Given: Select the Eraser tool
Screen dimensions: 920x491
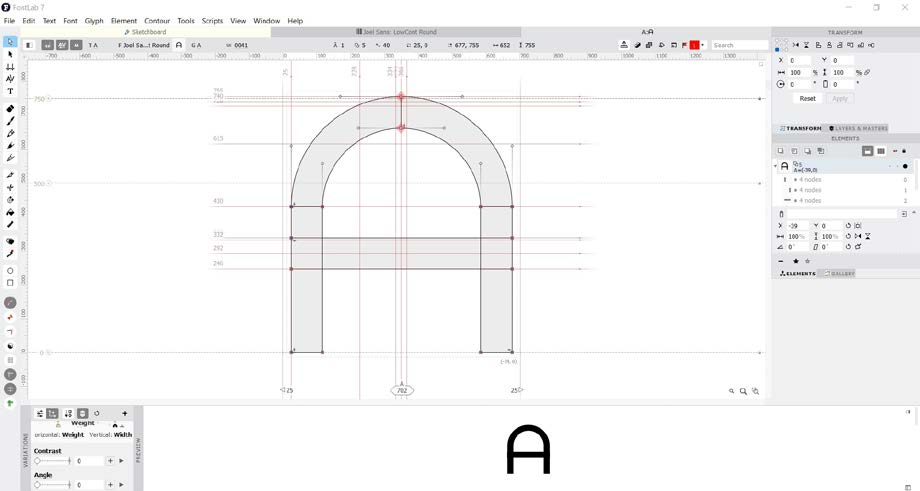Looking at the screenshot, I should 10,109.
